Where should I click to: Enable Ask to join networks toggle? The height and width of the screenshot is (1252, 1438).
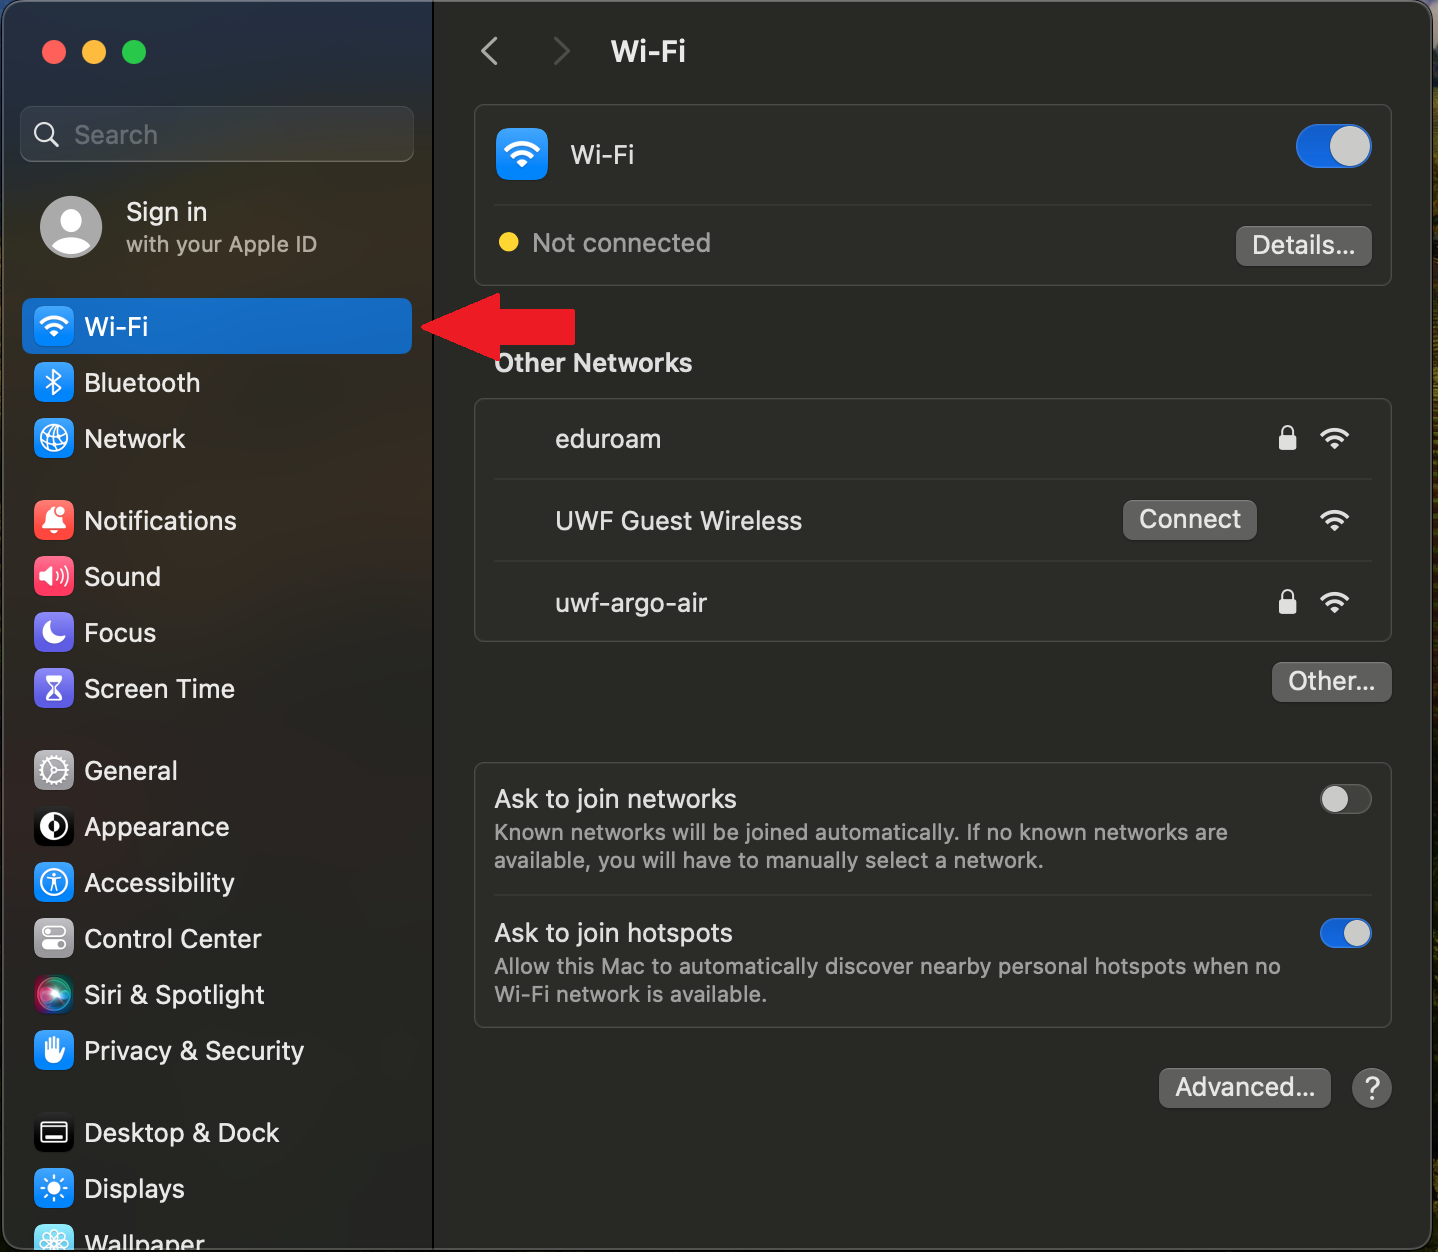1345,799
